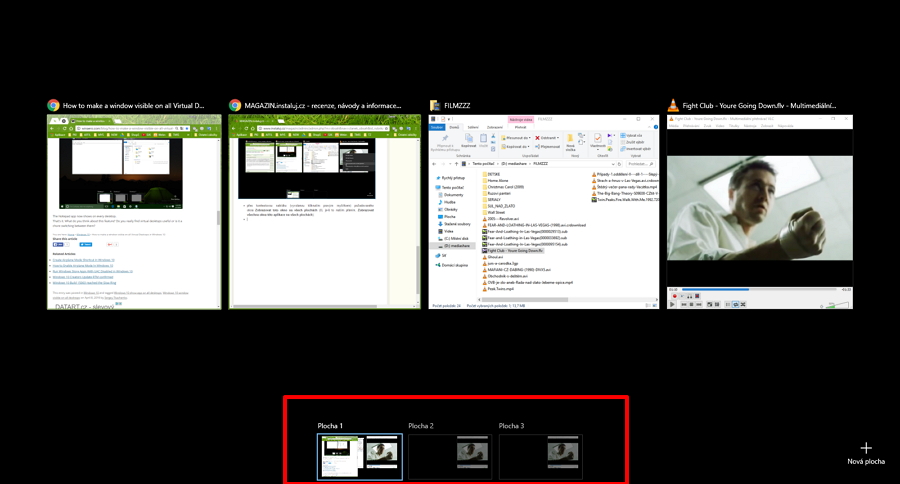Click the FILMZZZ window title text
The height and width of the screenshot is (484, 900).
[x=457, y=106]
